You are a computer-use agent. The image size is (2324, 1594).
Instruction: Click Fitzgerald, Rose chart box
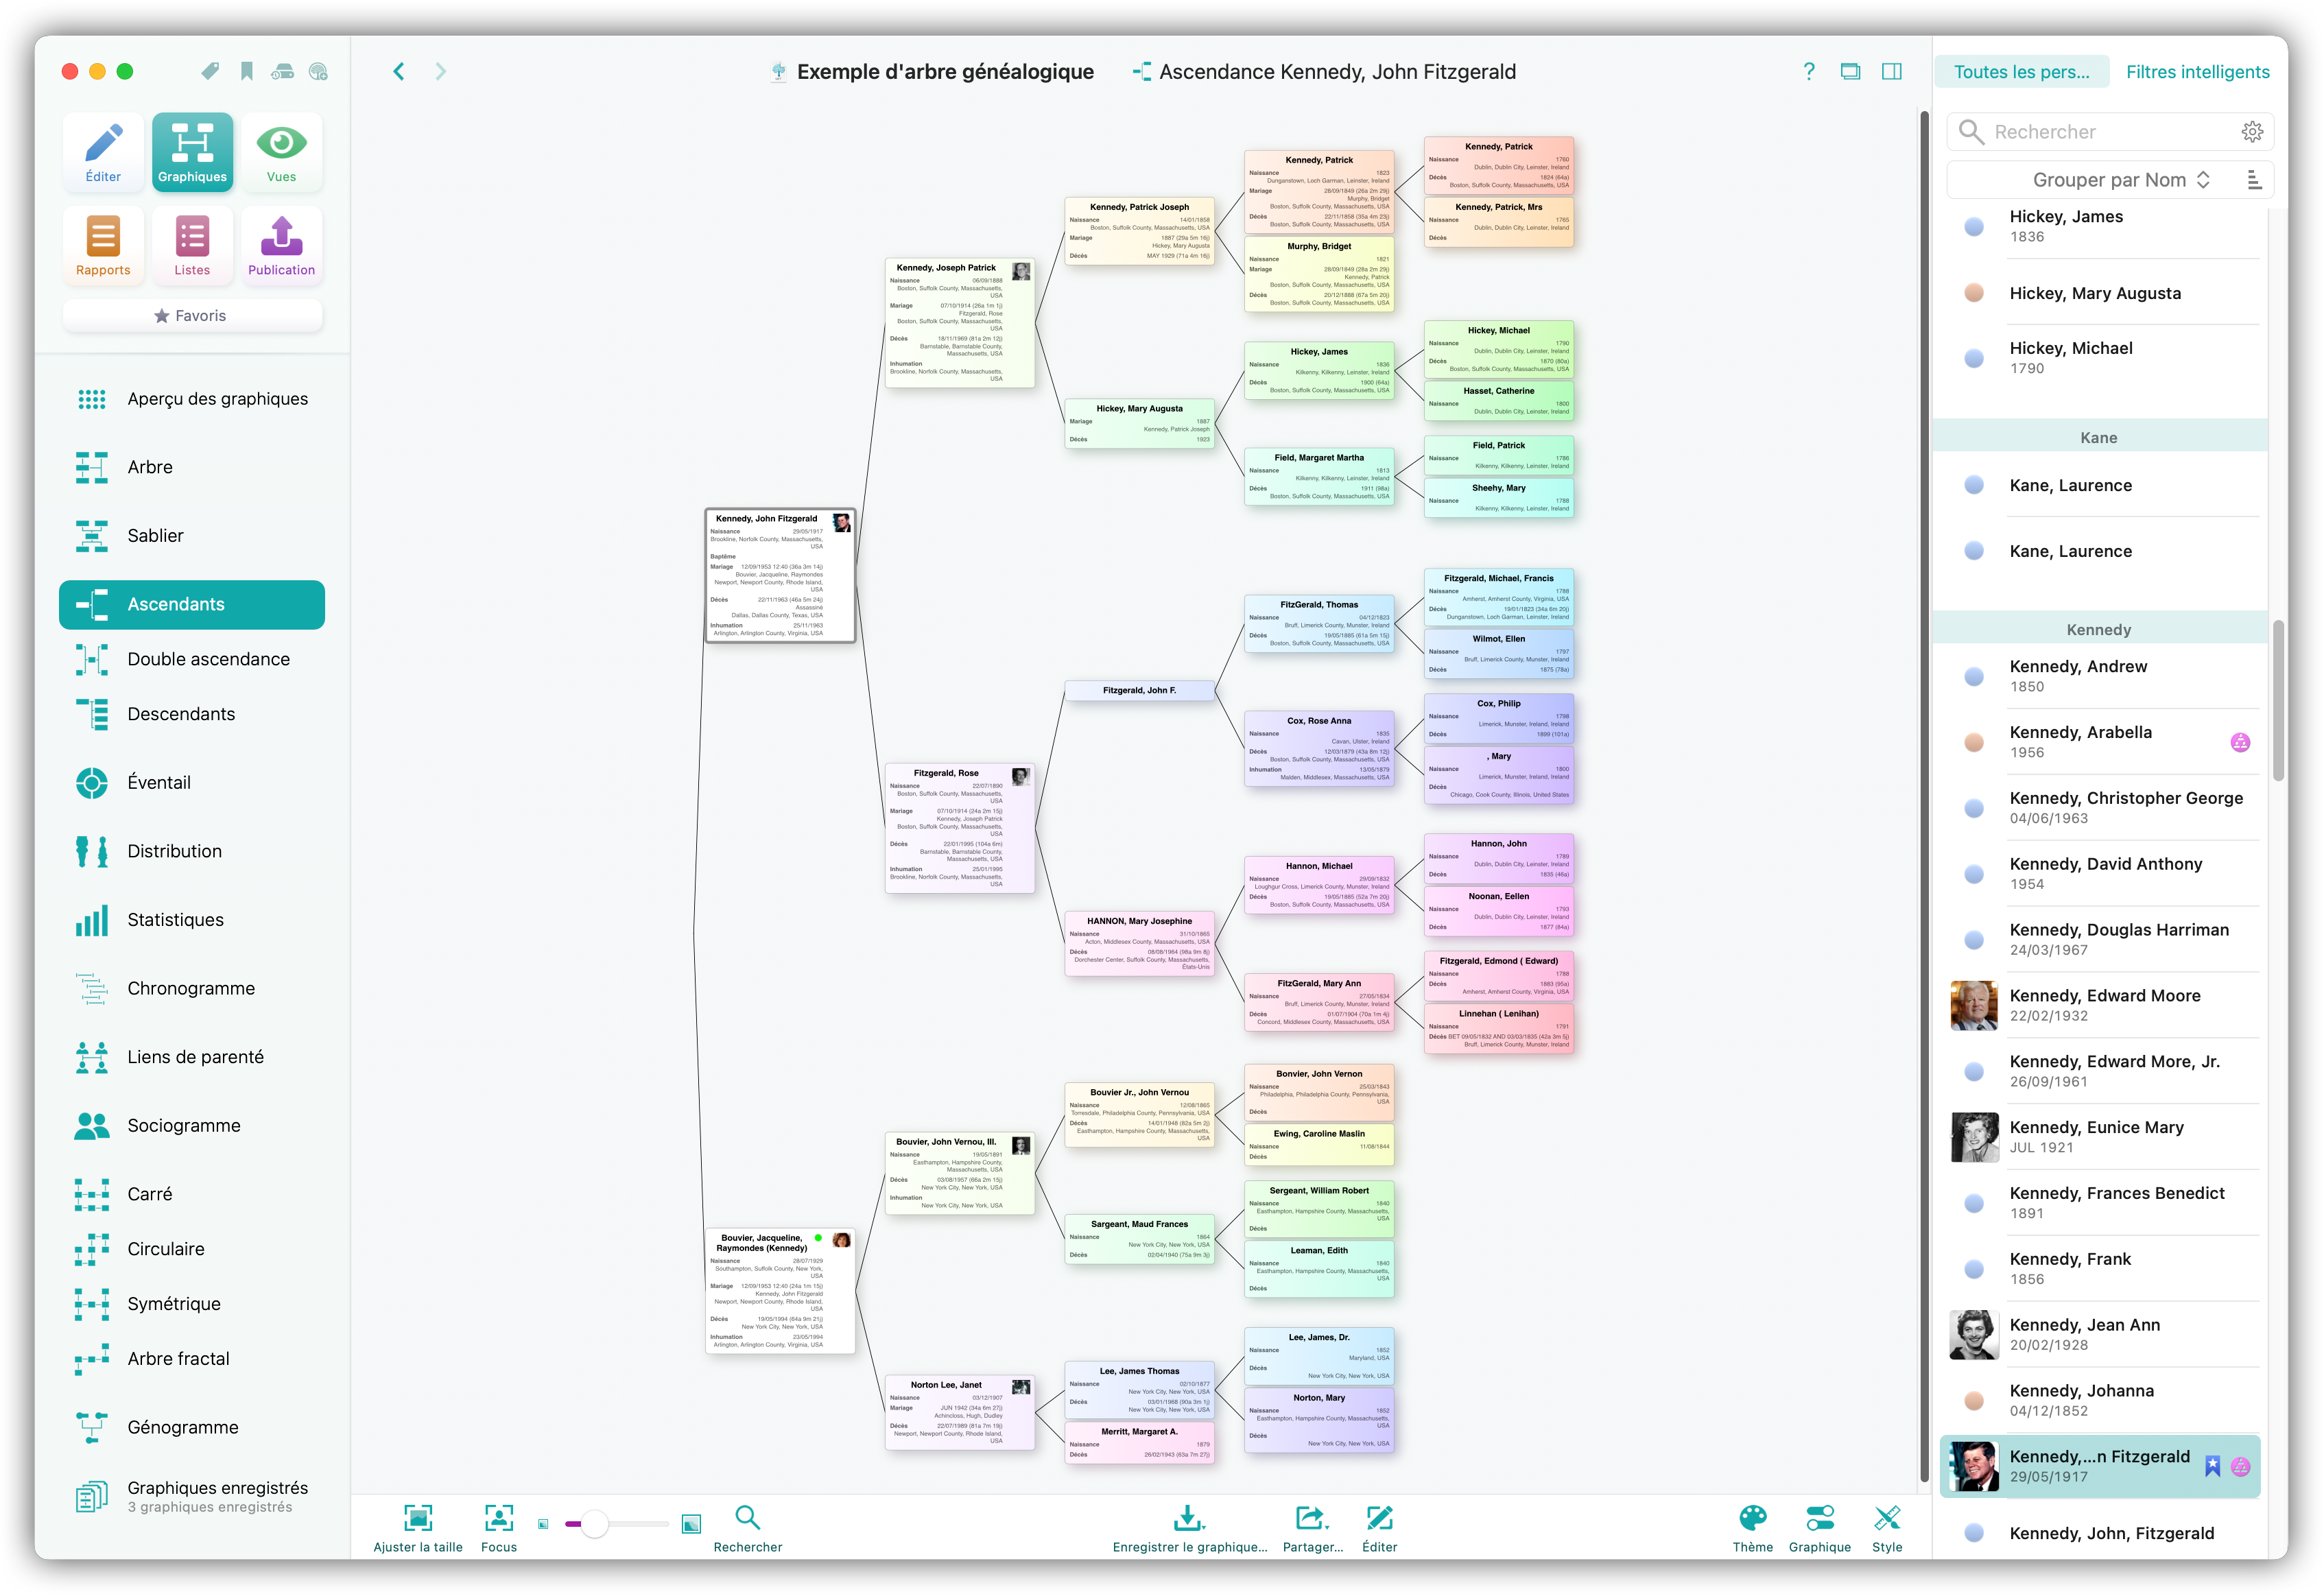(959, 828)
